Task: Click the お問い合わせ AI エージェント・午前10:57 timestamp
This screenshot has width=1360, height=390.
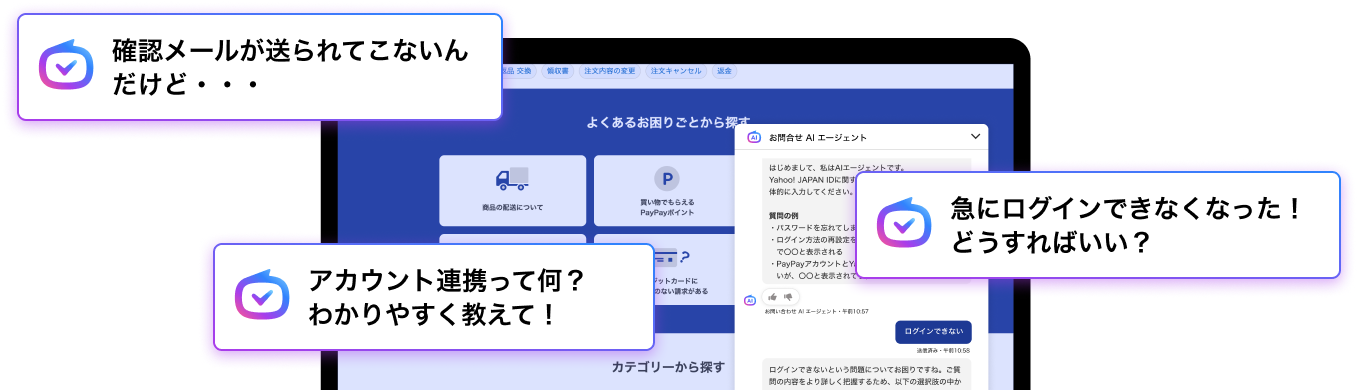Action: 817,312
